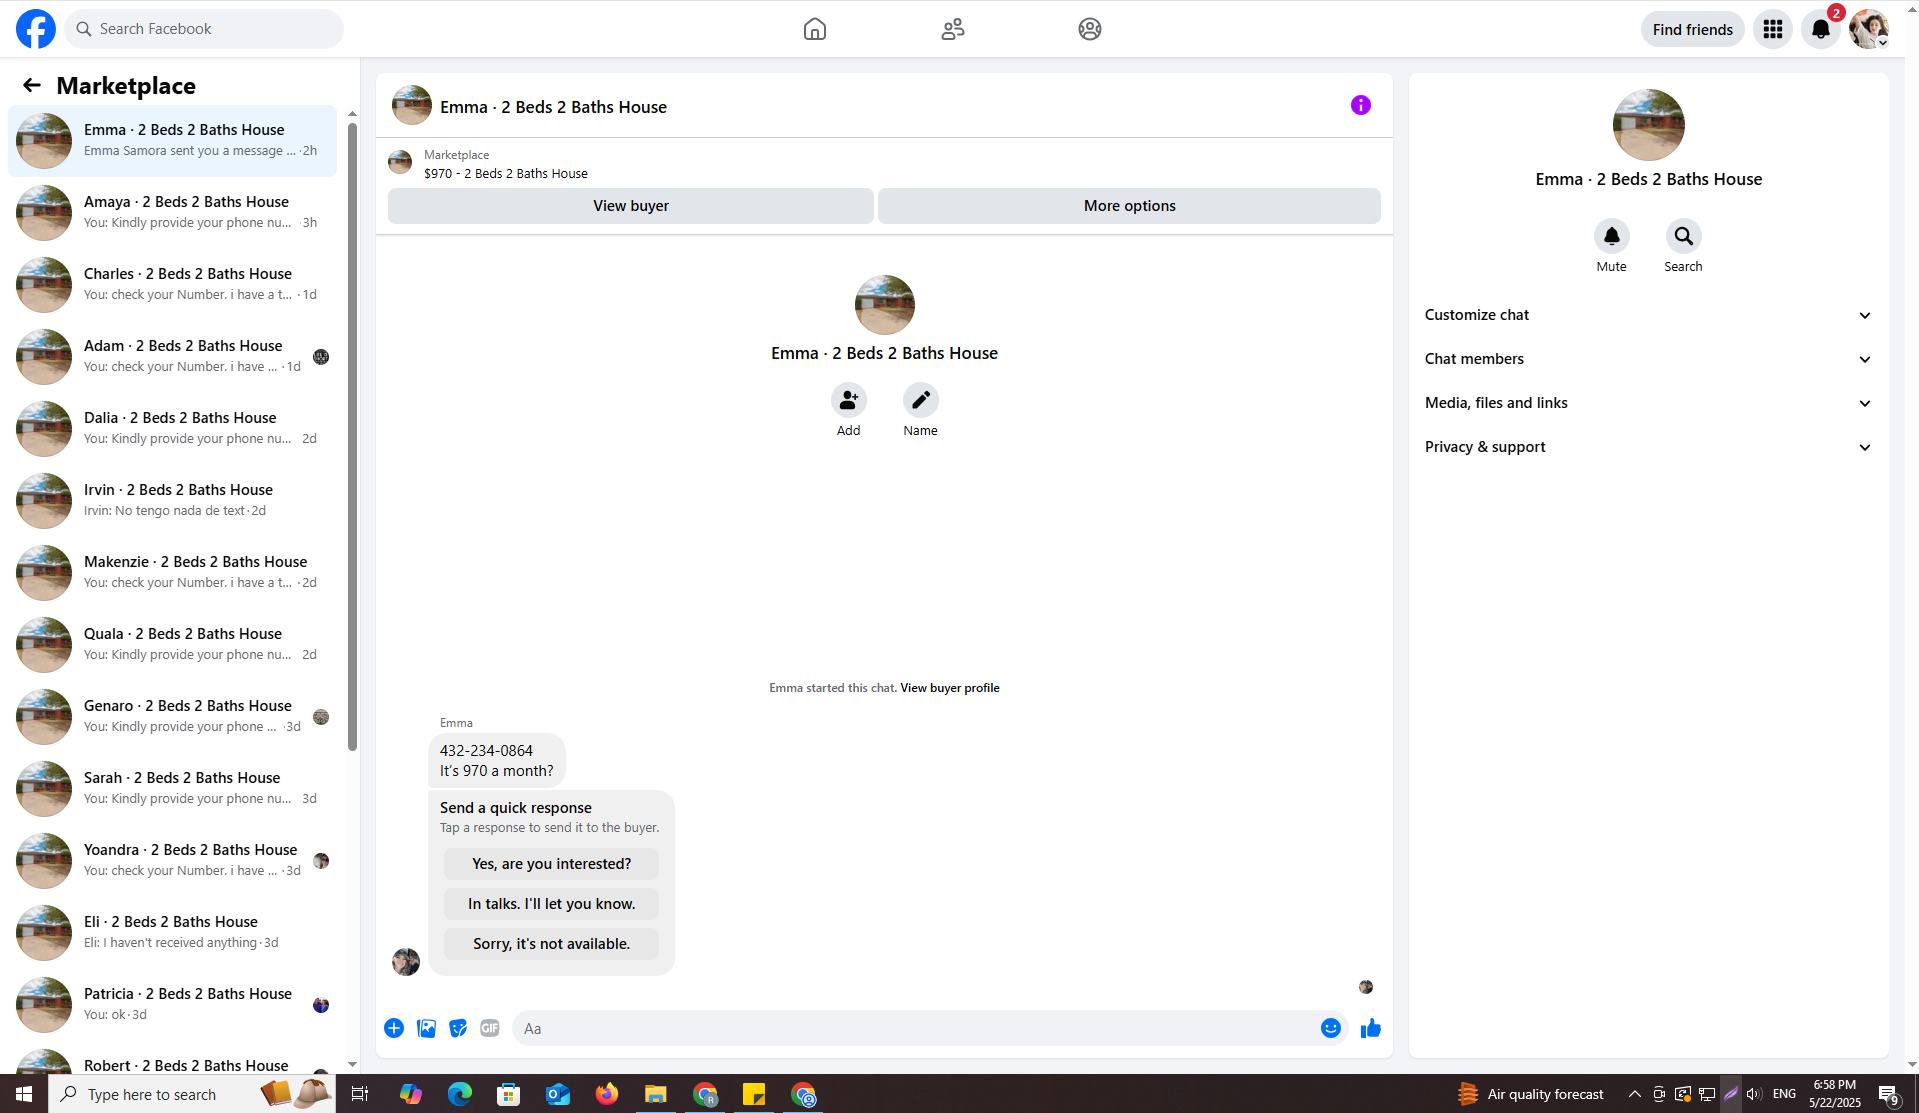Open the Friends icon in top navigation
Image resolution: width=1919 pixels, height=1113 pixels.
click(952, 29)
